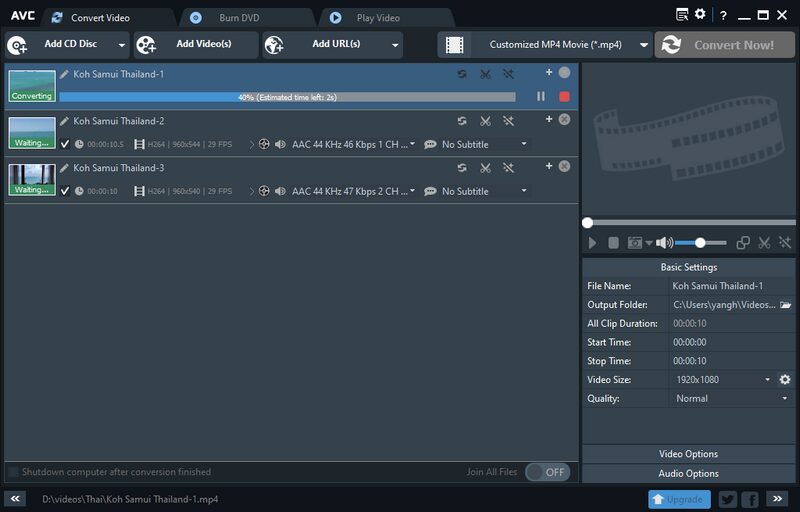Switch to the Play Video tab
Image resolution: width=800 pixels, height=512 pixels.
379,18
